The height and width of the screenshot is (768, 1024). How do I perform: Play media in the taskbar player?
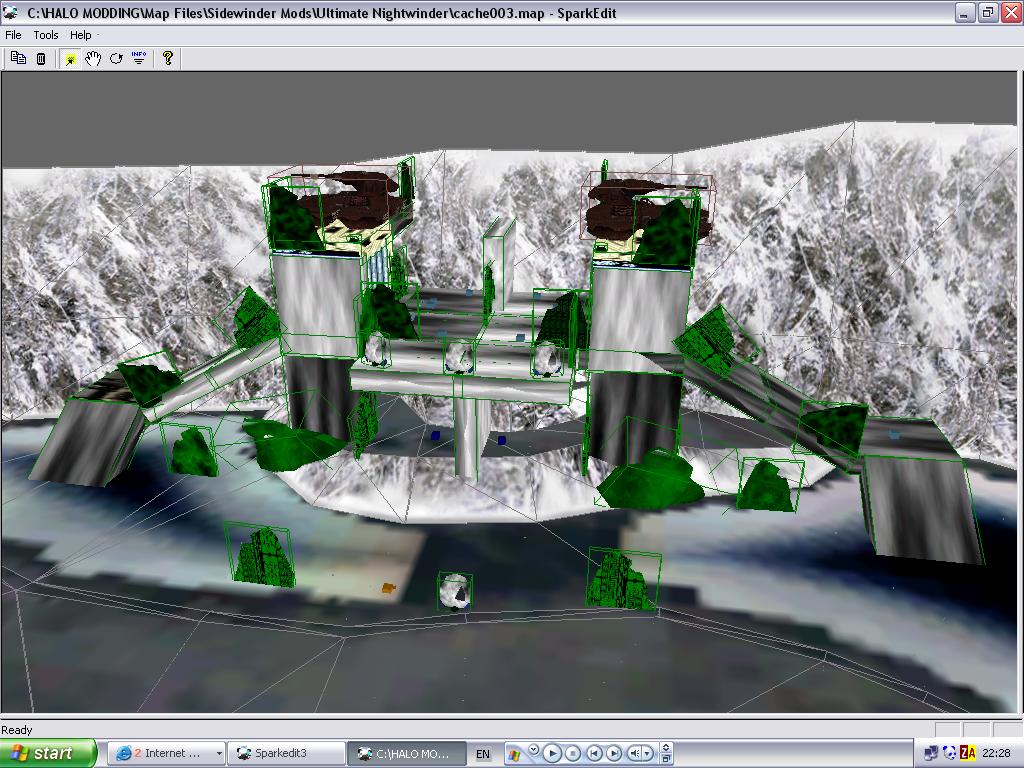point(552,754)
